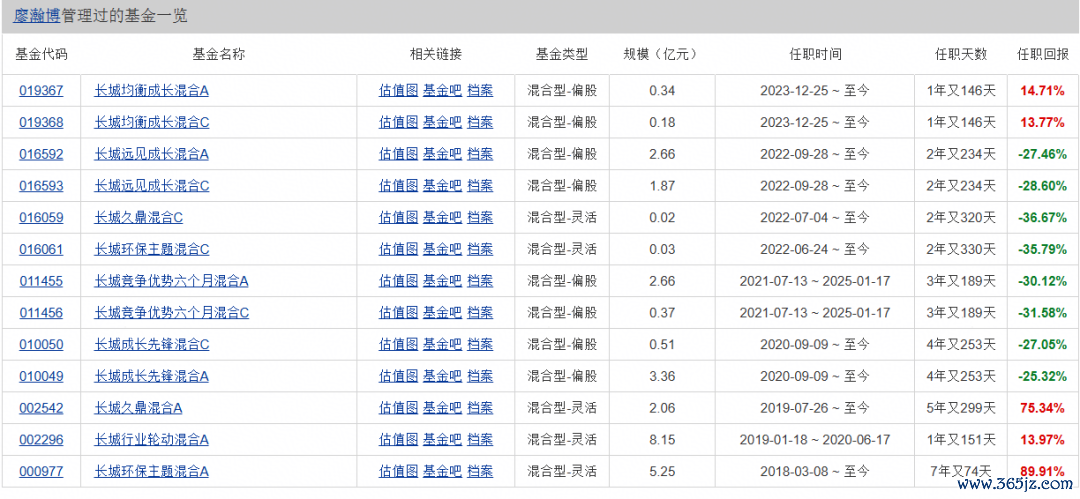Open fund code 019367 link
This screenshot has width=1080, height=499.
coord(41,90)
